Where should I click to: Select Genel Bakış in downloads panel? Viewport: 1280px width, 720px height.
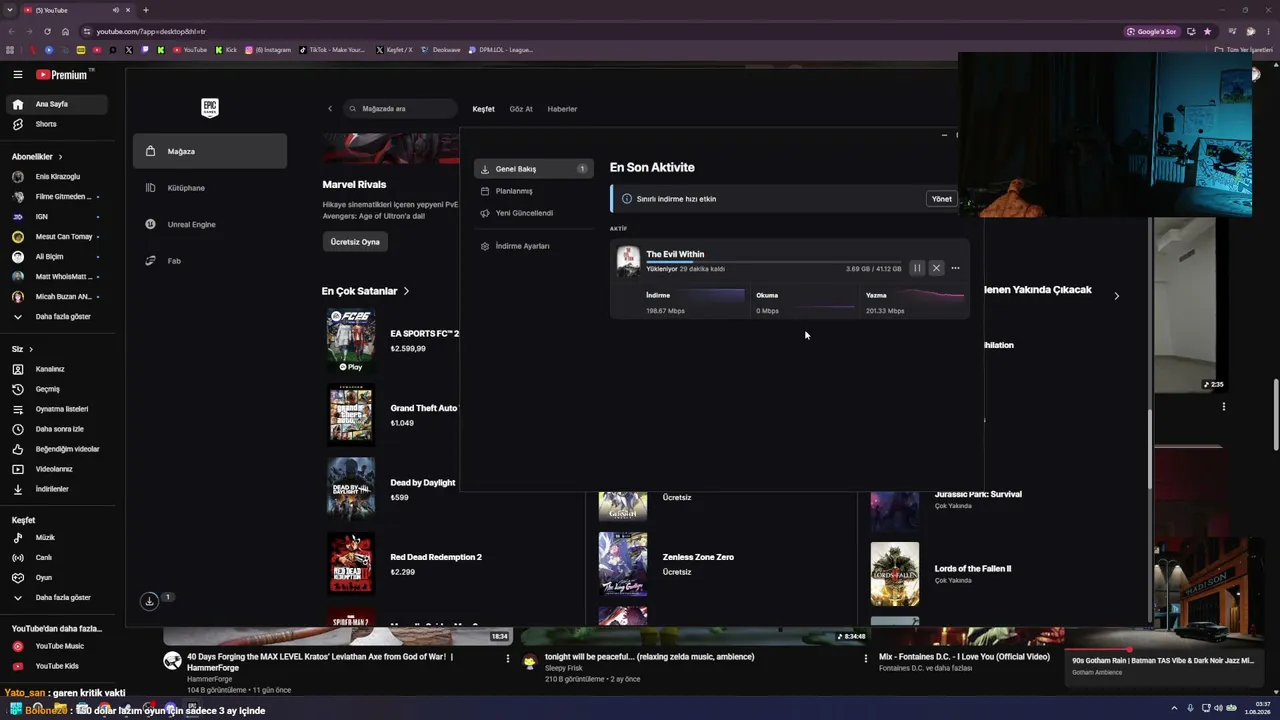534,169
